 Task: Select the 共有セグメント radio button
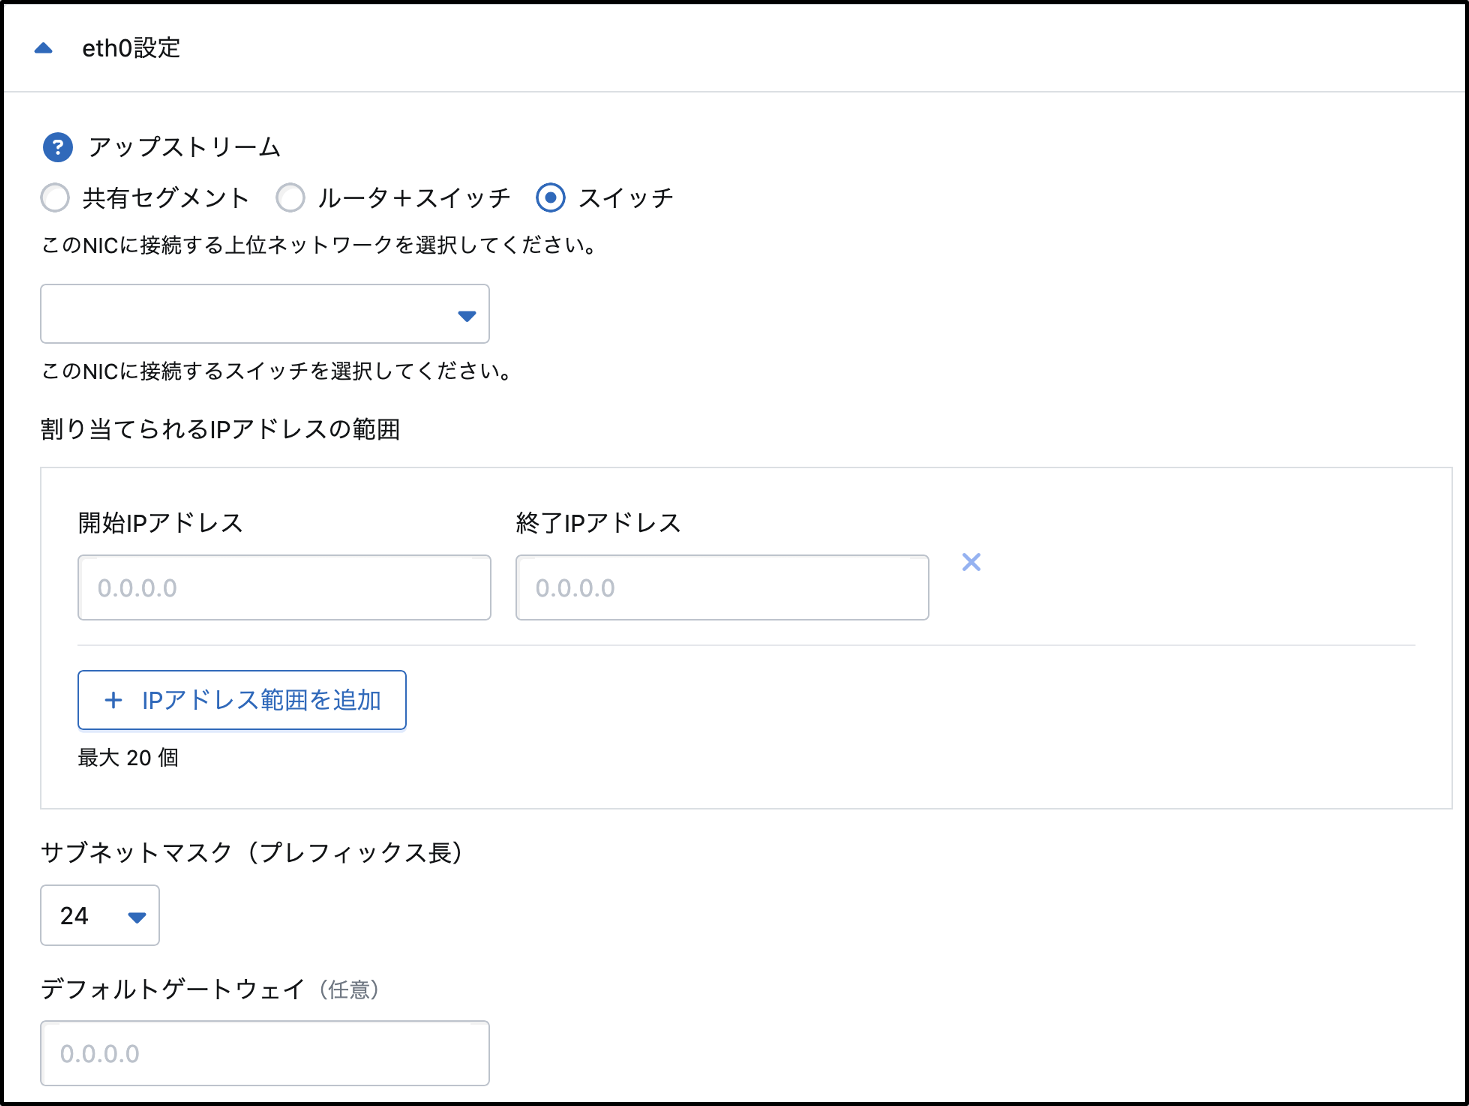coord(55,198)
